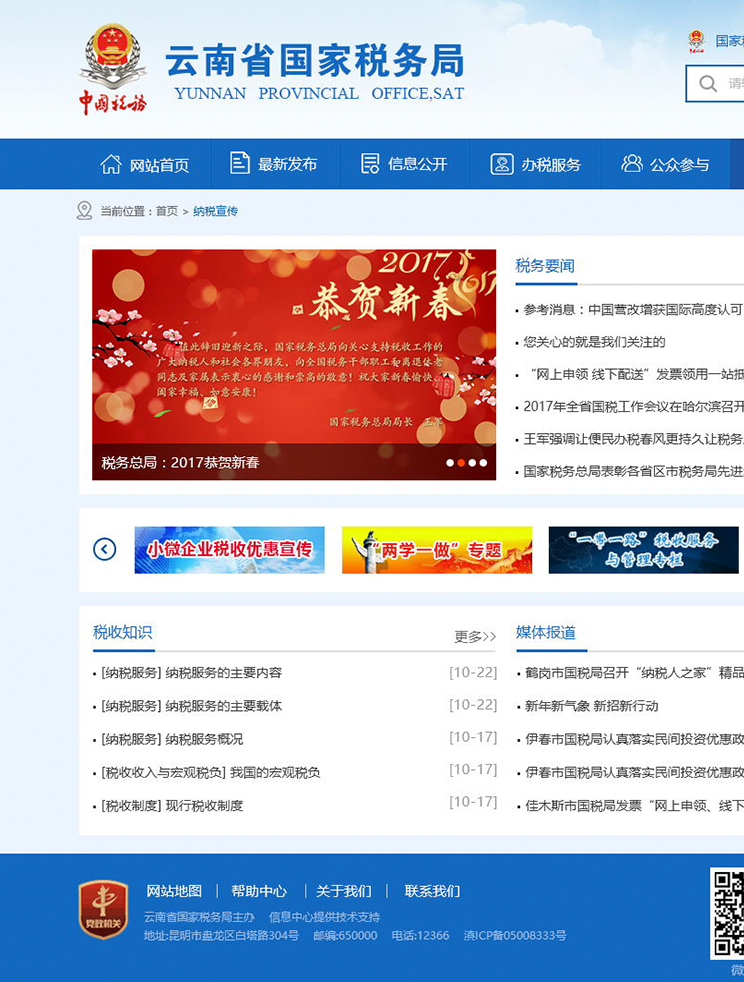Open the 税务要闻 tab

click(x=545, y=265)
